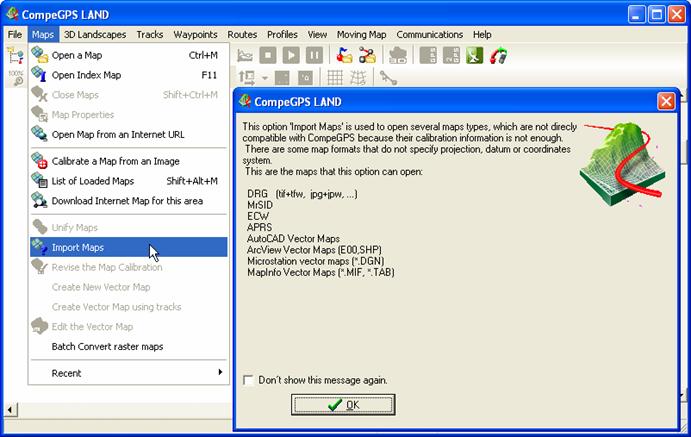Click the distance measuring line icon
The height and width of the screenshot is (437, 691).
point(388,78)
